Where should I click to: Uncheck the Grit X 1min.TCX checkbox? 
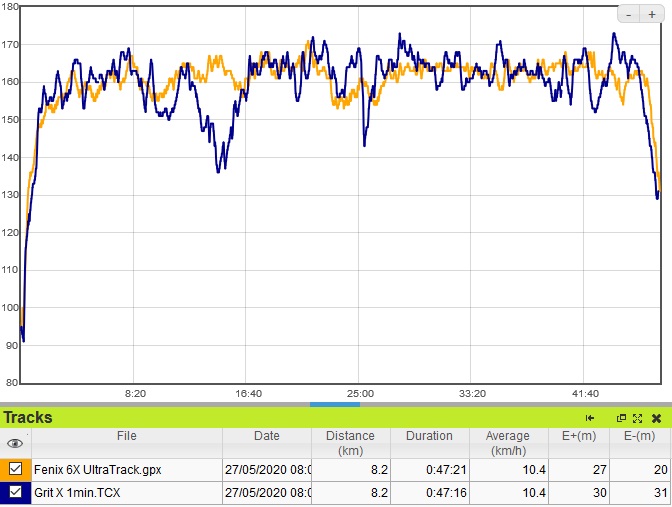tap(16, 491)
